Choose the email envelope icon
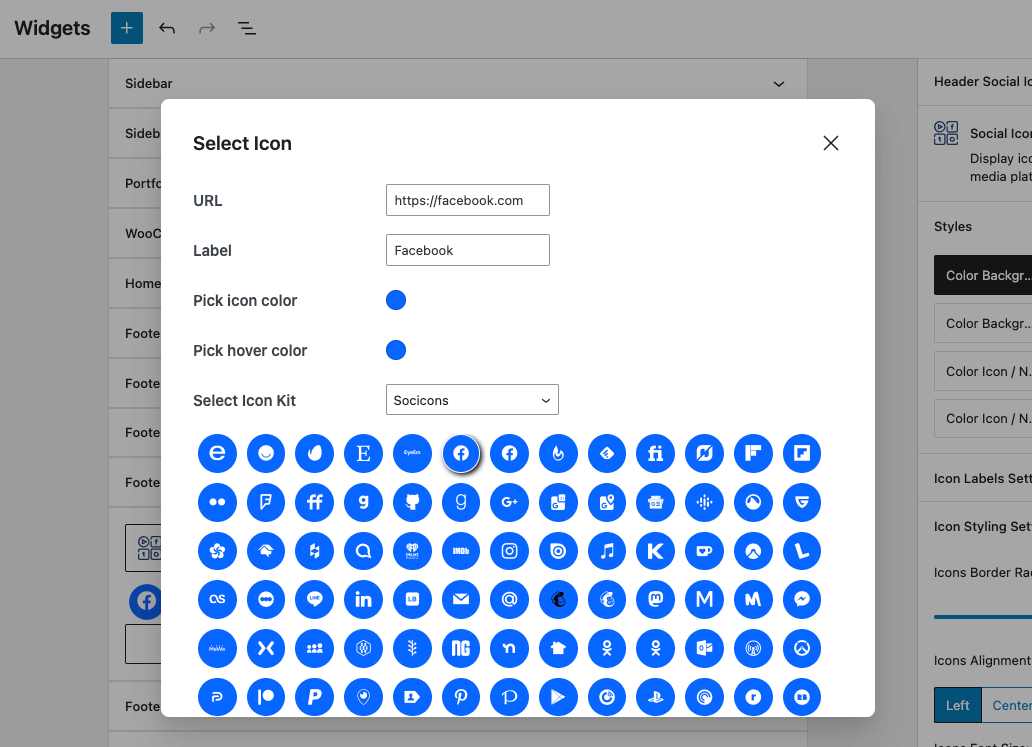 point(461,600)
